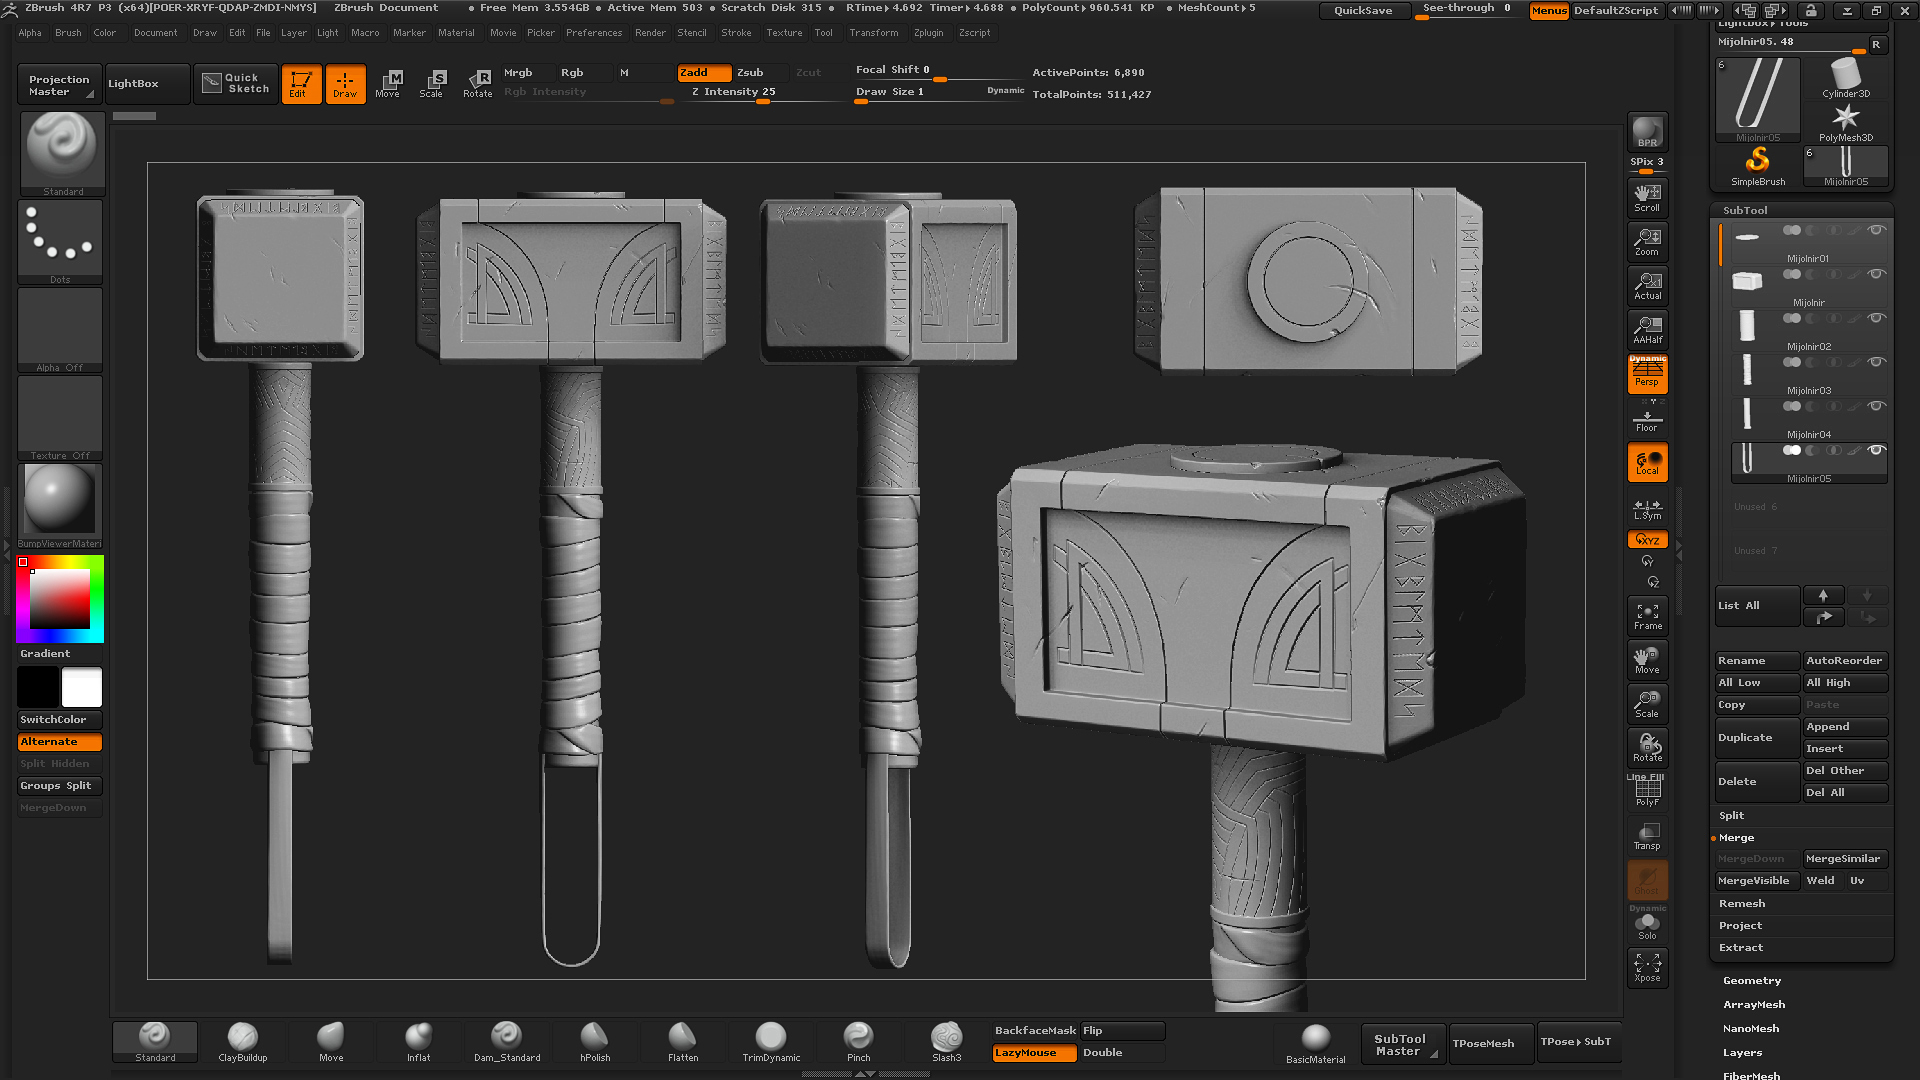Select the TrimDynamic brush
The width and height of the screenshot is (1920, 1080).
771,1042
